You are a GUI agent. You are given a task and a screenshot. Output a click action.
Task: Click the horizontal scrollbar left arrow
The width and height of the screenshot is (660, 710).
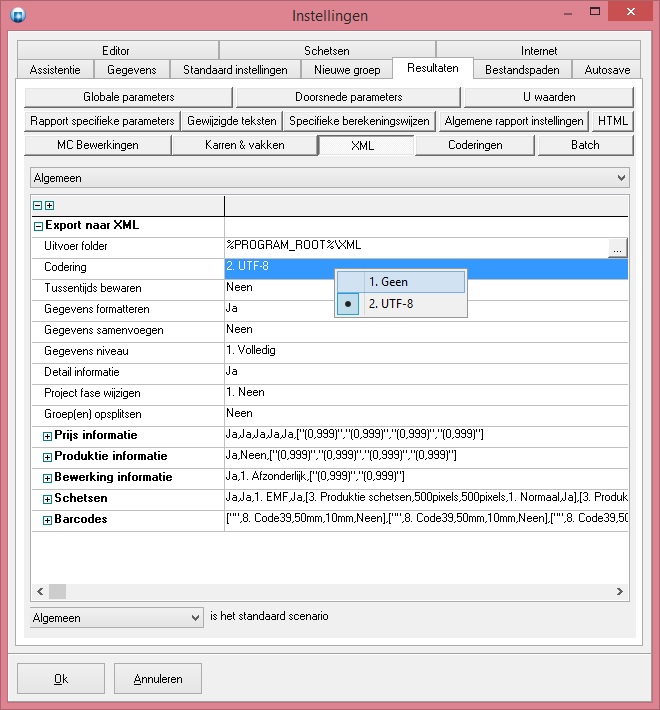[x=40, y=591]
